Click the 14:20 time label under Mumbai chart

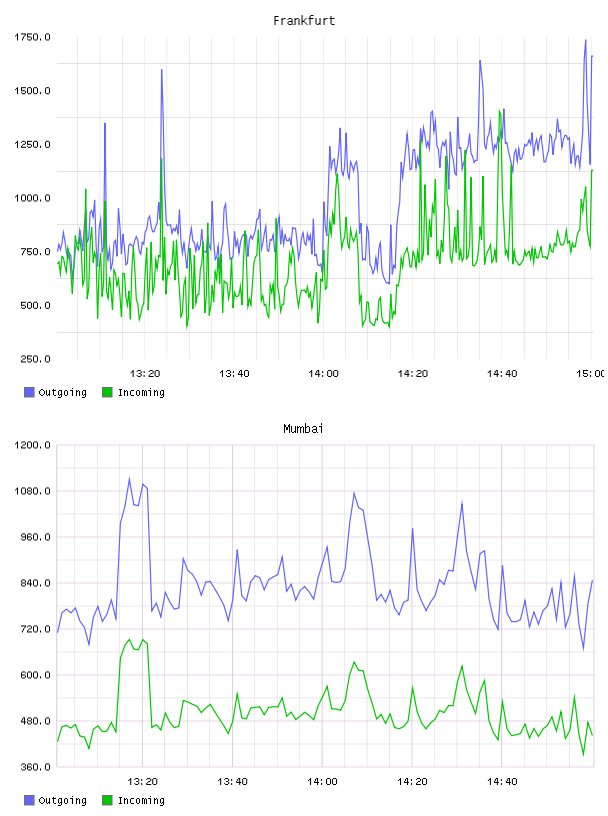pyautogui.click(x=412, y=781)
